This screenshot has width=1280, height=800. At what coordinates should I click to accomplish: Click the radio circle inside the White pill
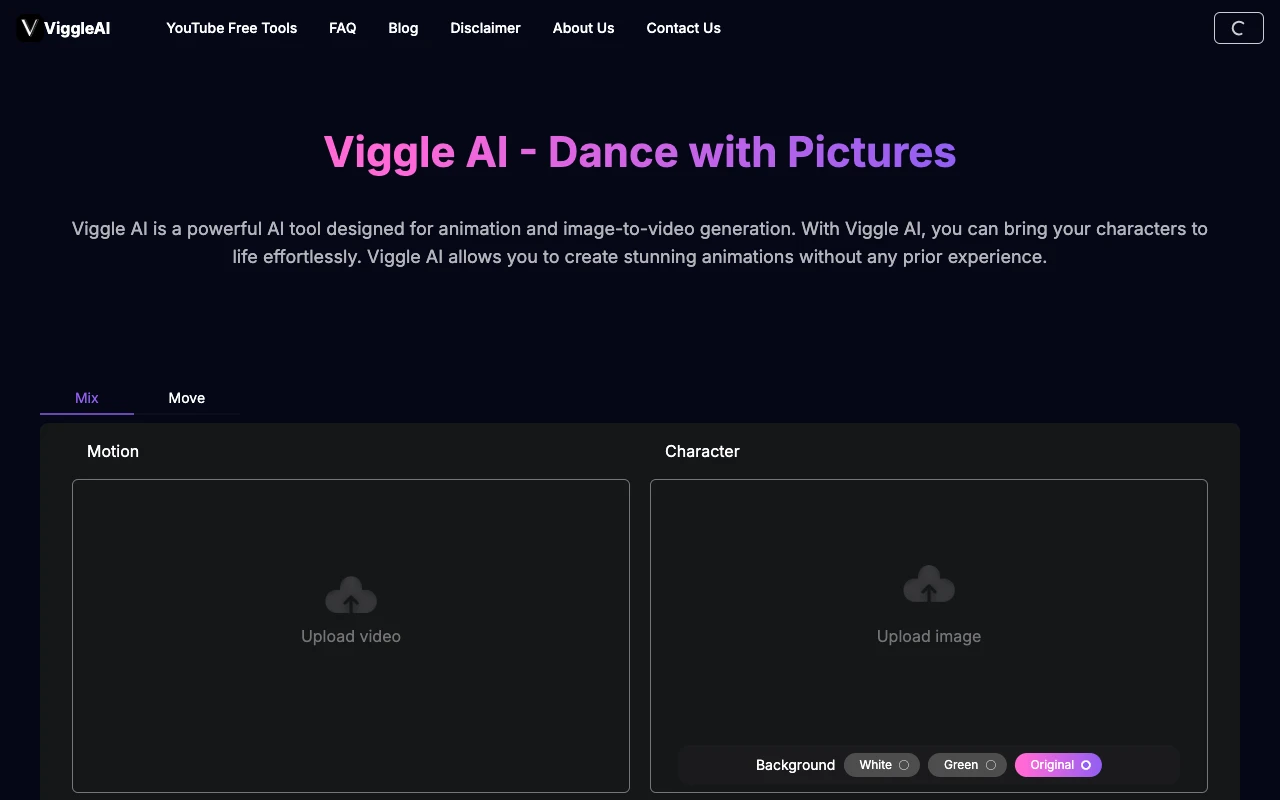pyautogui.click(x=903, y=765)
